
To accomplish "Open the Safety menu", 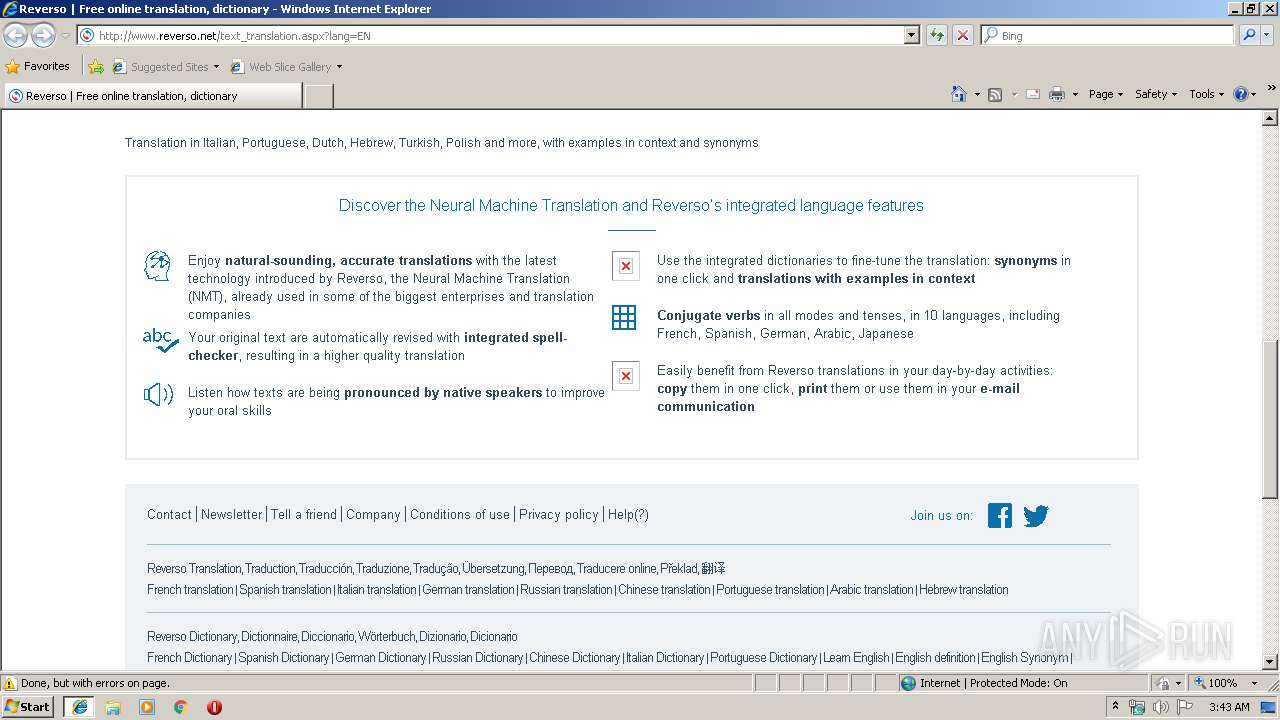I will (1156, 94).
